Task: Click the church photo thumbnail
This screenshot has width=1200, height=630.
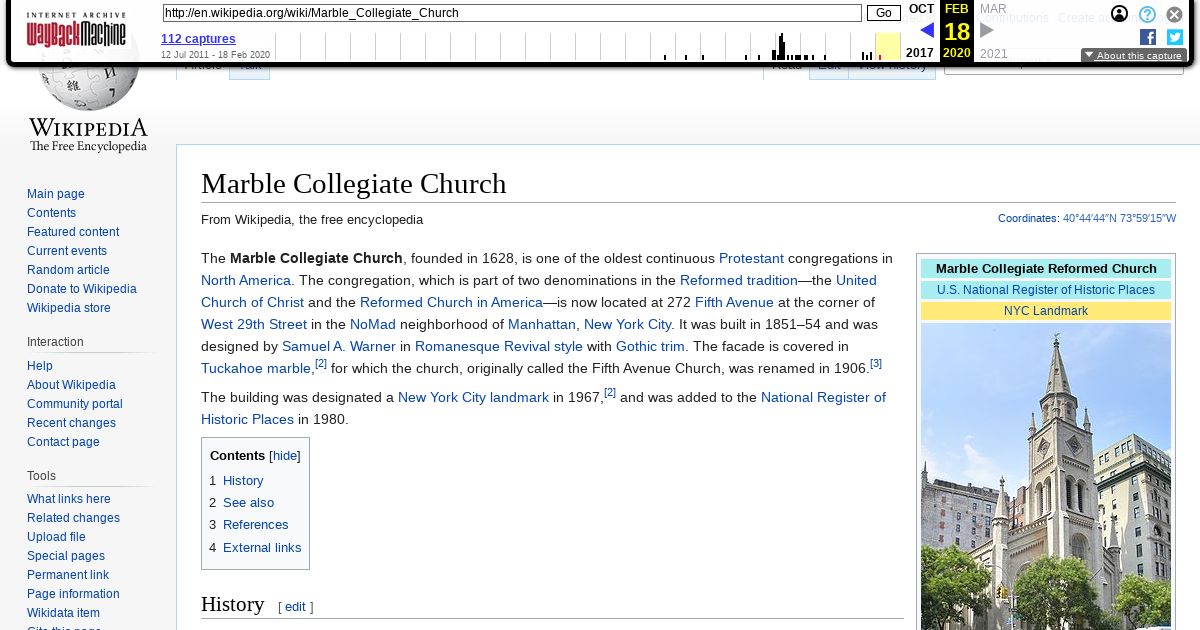Action: pyautogui.click(x=1046, y=476)
